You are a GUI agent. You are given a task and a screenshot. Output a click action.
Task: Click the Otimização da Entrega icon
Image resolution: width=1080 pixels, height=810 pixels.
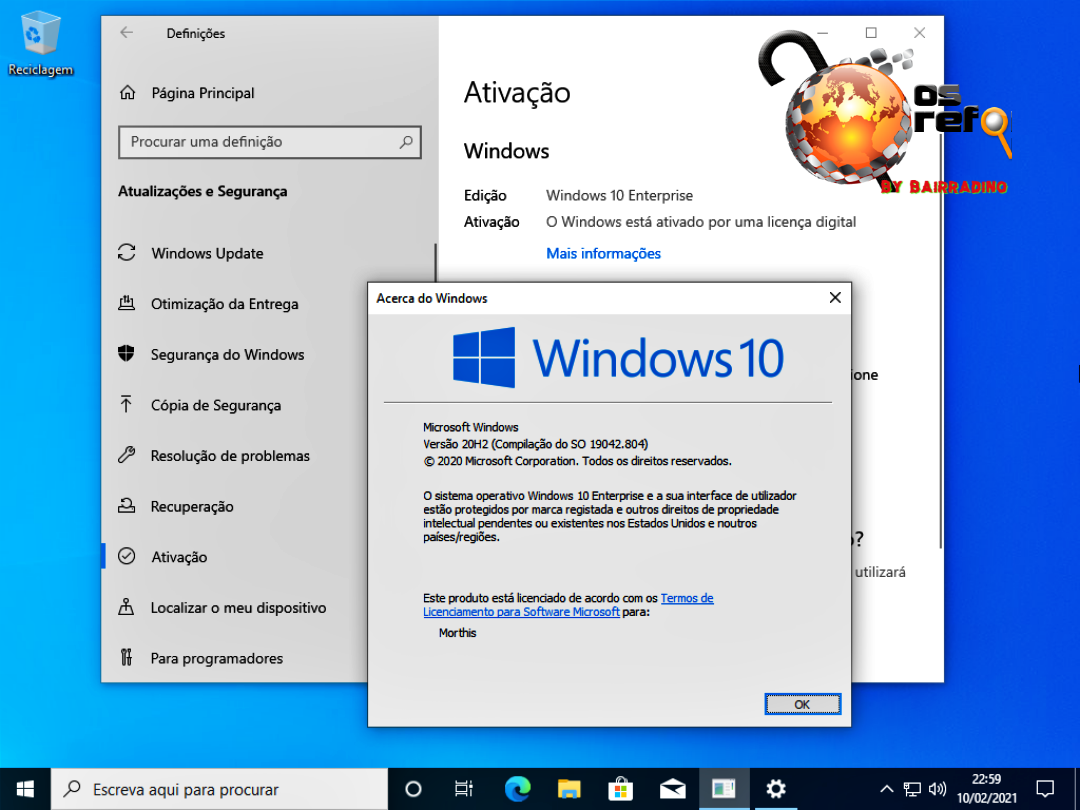[x=127, y=303]
